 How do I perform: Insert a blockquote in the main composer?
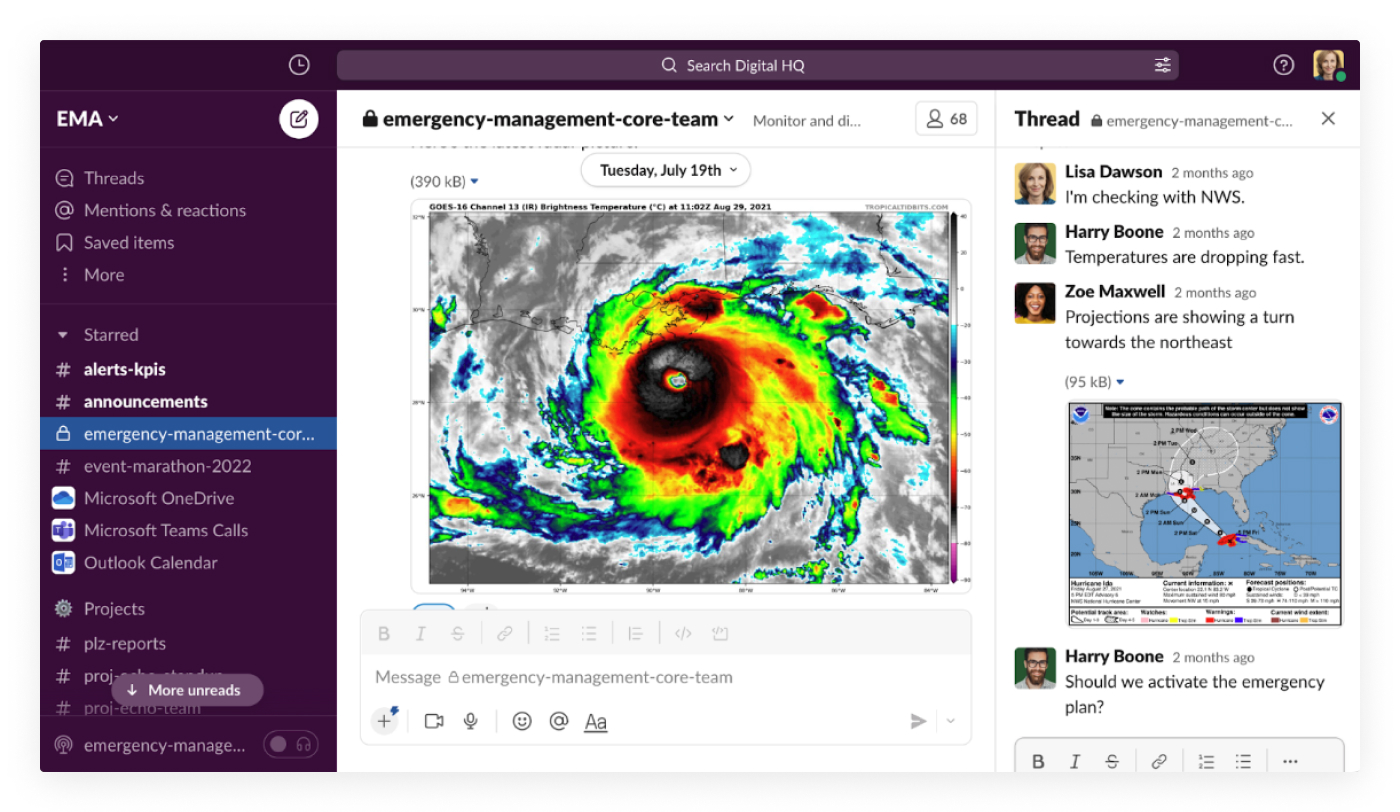click(x=635, y=633)
